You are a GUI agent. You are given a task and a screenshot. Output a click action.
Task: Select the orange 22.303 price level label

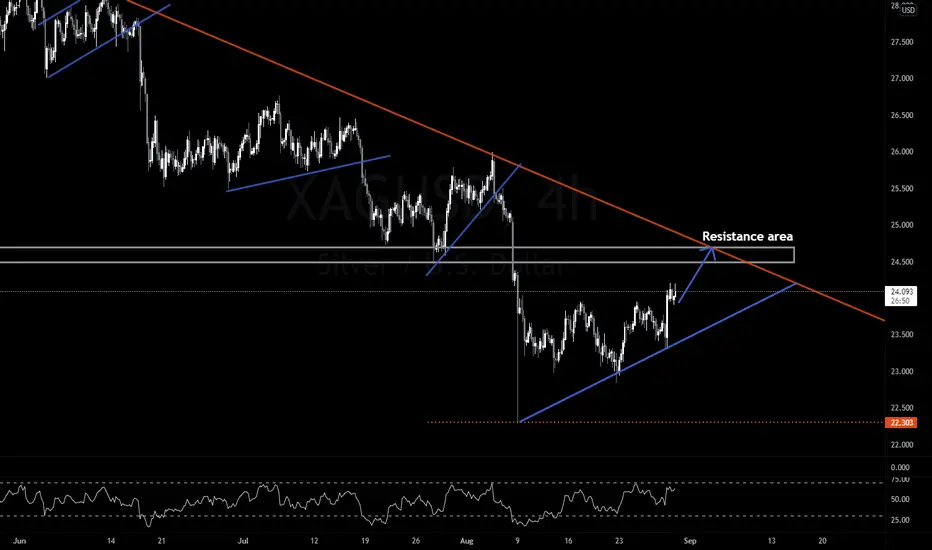point(901,423)
